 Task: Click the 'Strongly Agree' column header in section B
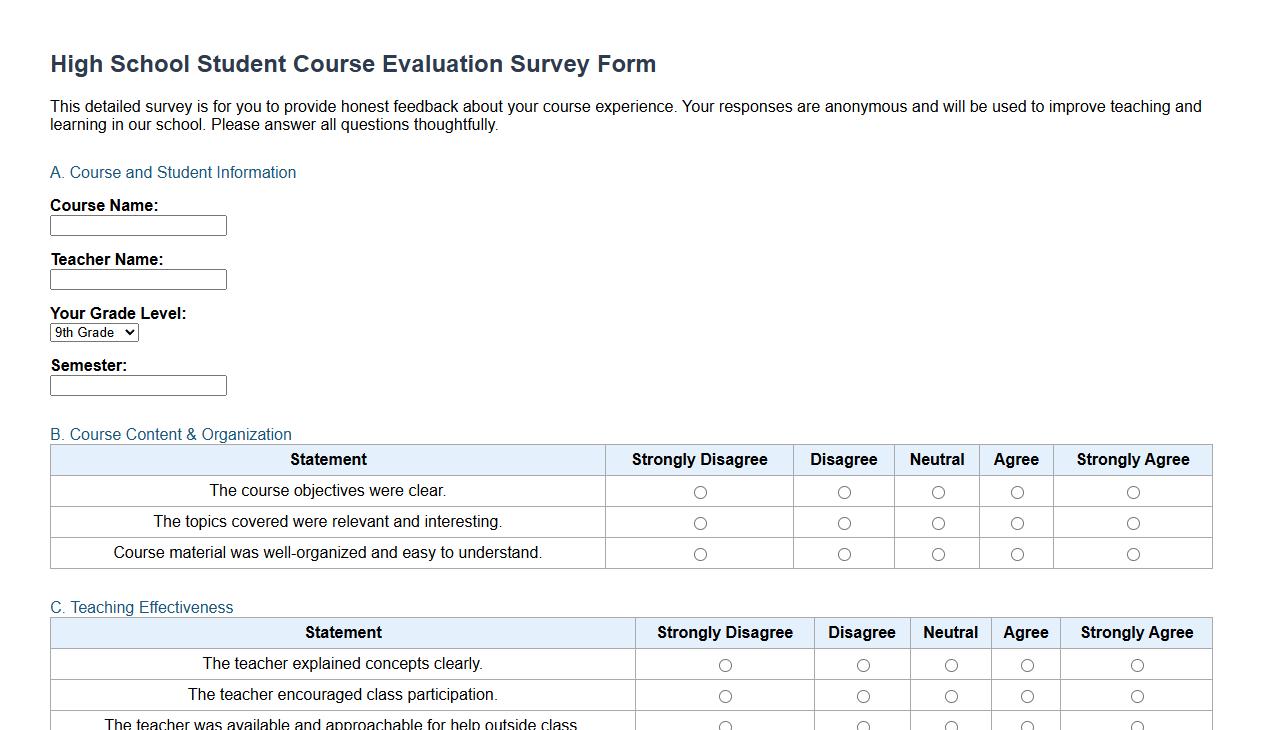[1132, 459]
